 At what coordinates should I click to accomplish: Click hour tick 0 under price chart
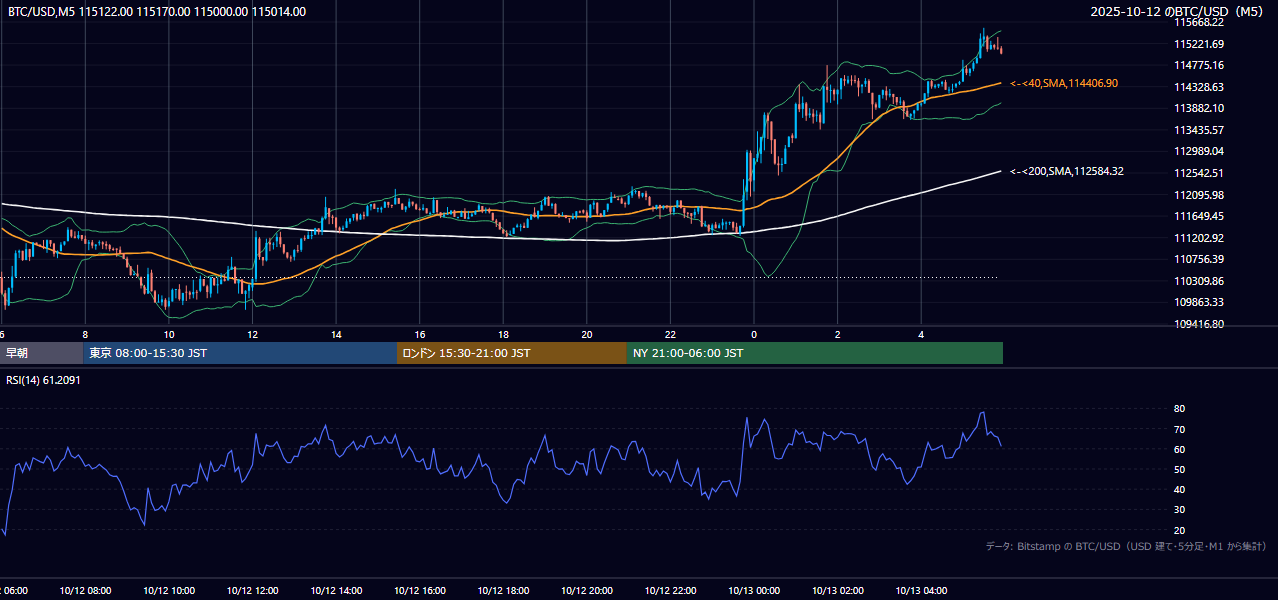(x=754, y=335)
